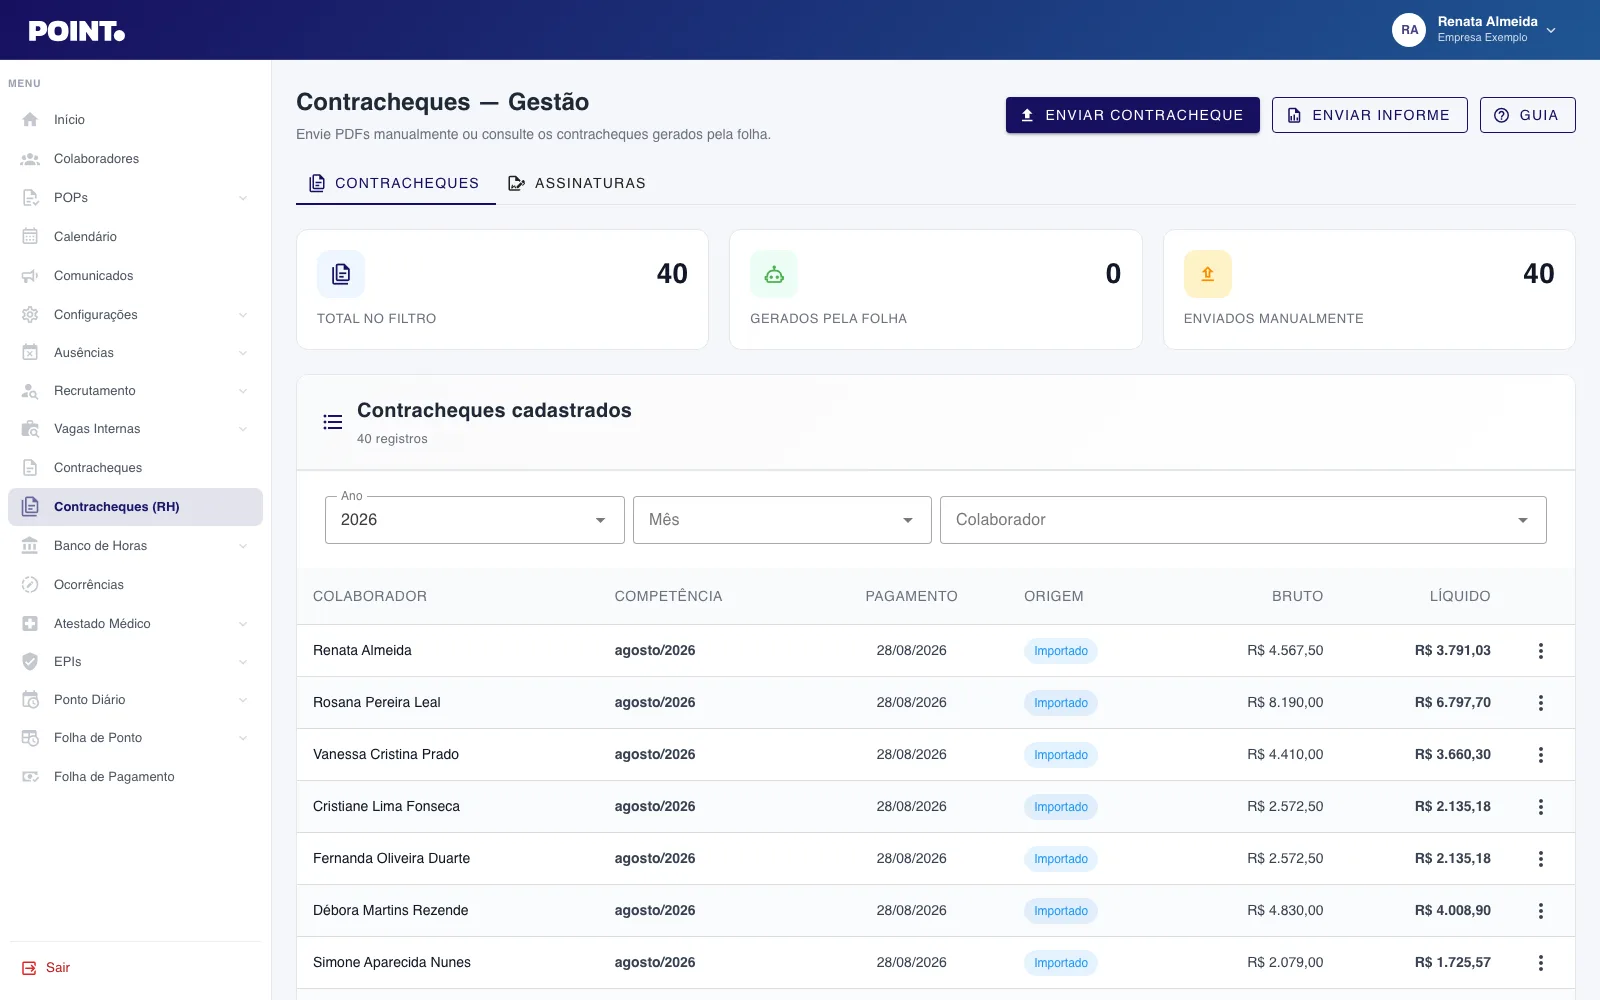Click the Ausências icon in sidebar
Screen dimensions: 1600x1000
tap(30, 353)
